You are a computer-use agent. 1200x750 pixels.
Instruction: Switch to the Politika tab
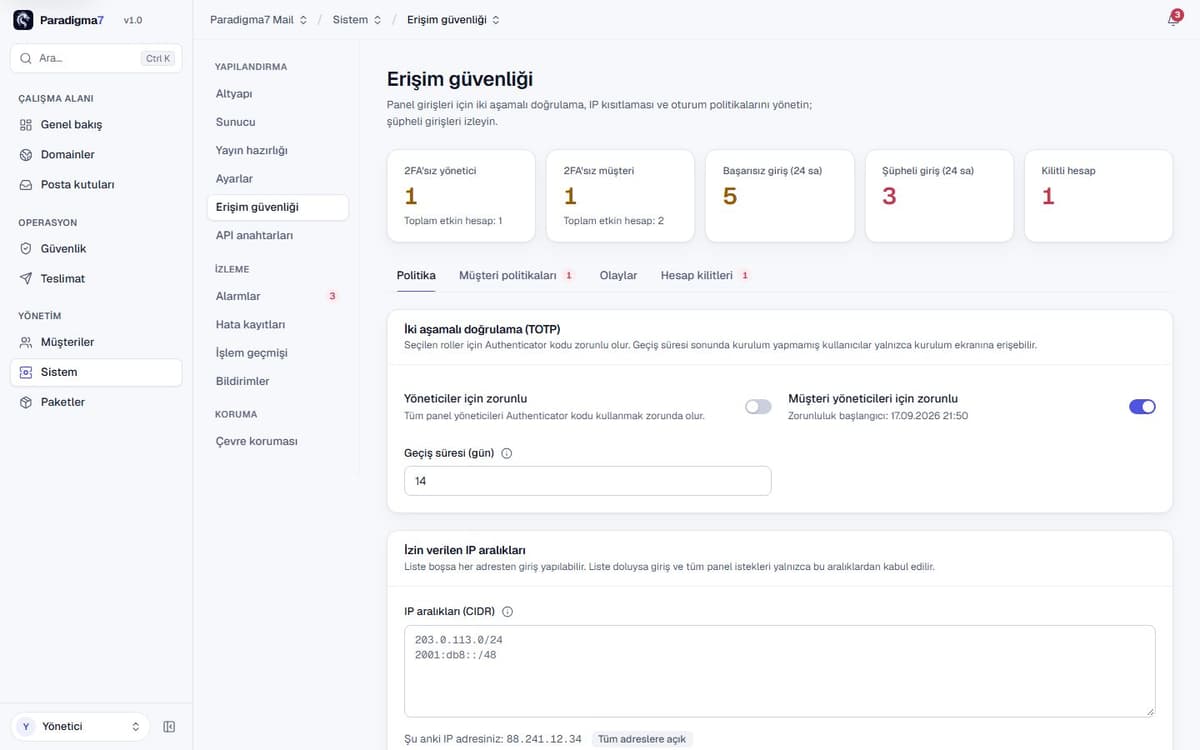416,275
